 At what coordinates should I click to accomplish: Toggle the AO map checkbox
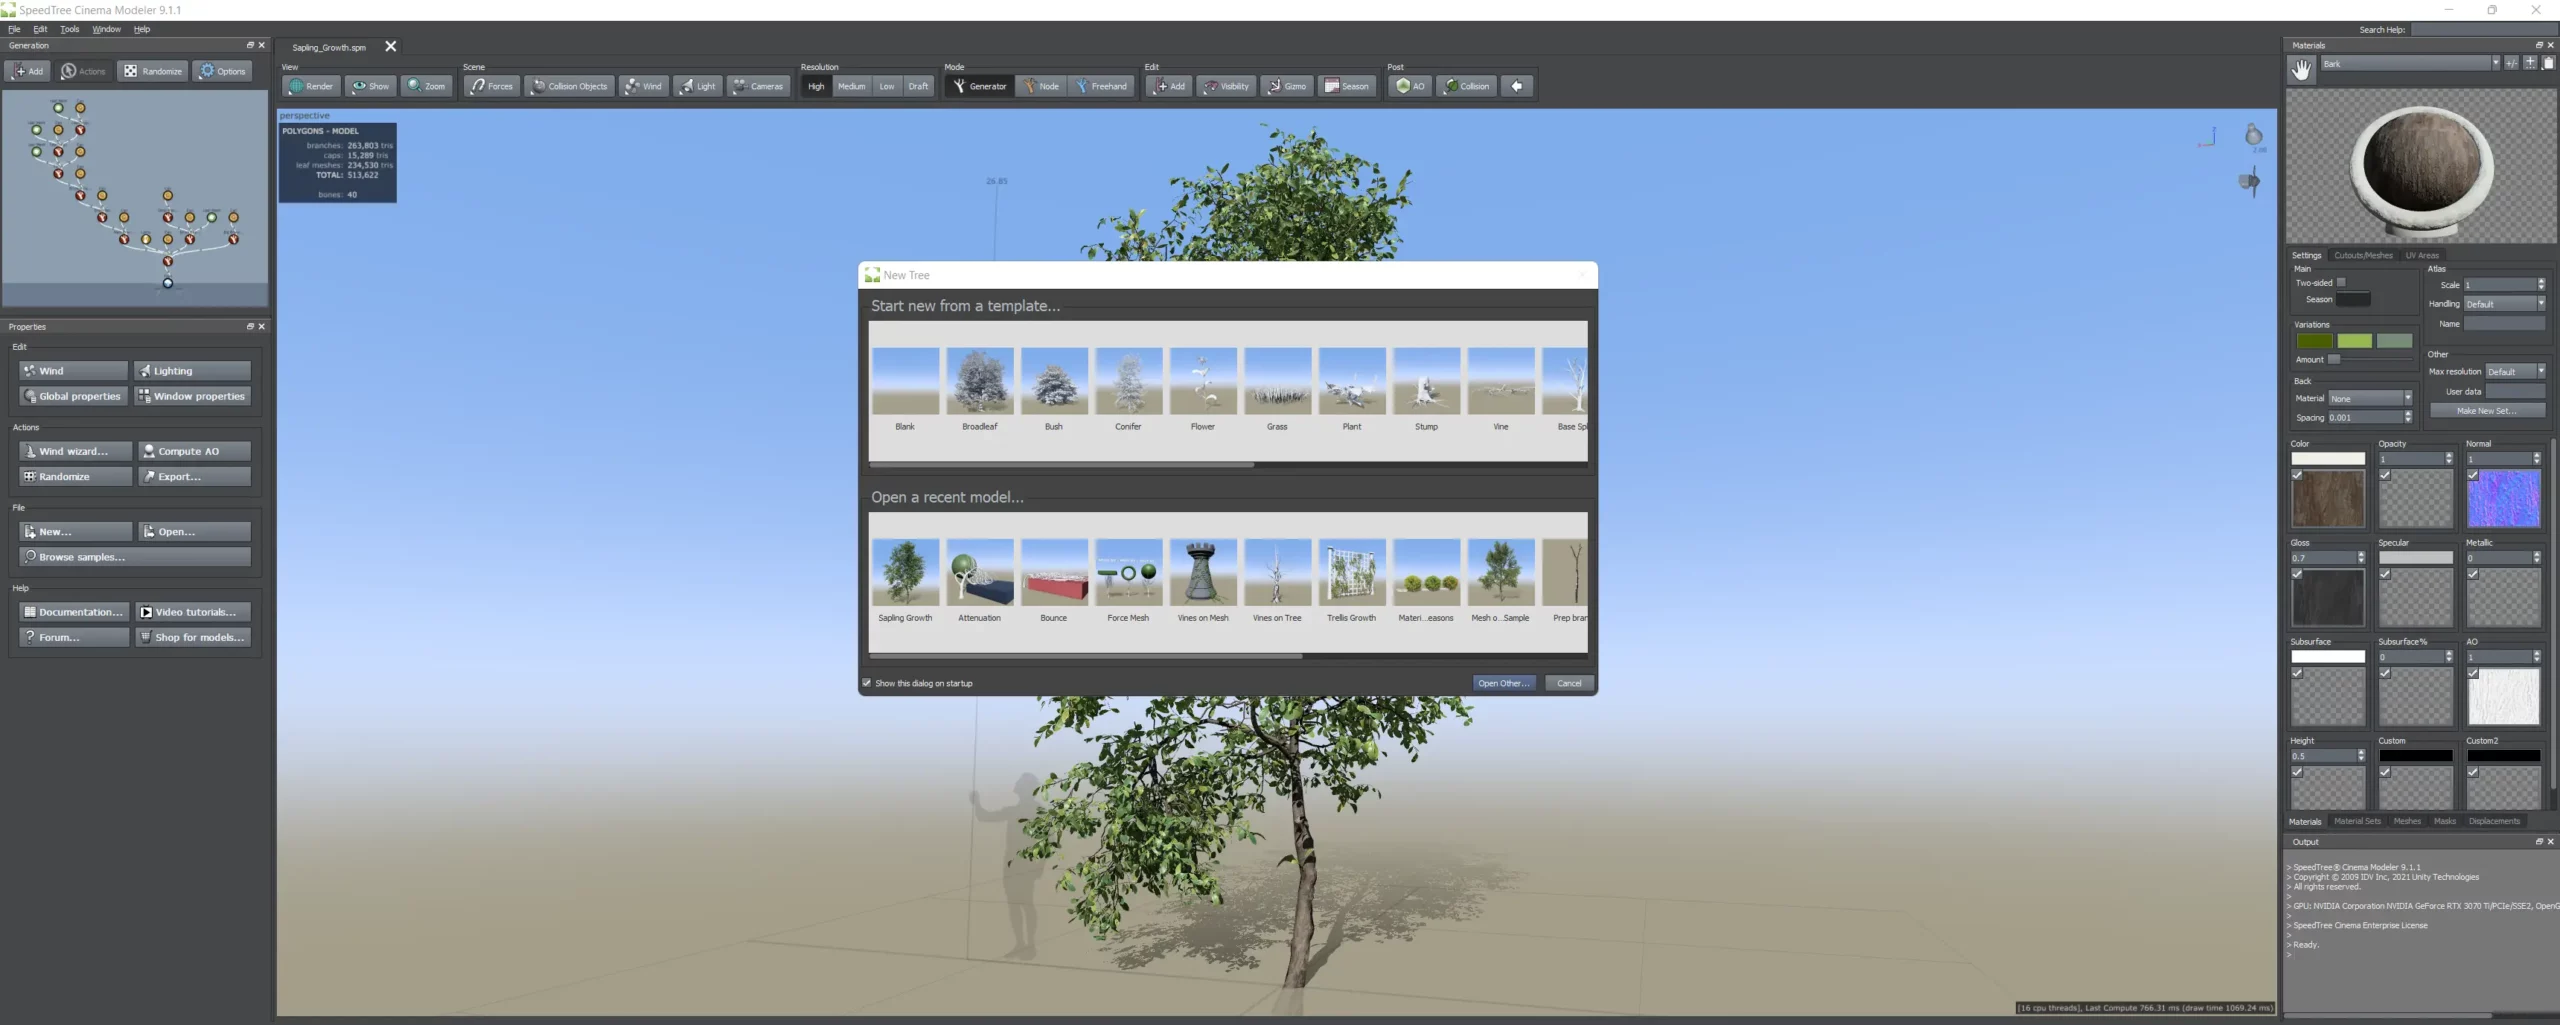click(x=2473, y=673)
